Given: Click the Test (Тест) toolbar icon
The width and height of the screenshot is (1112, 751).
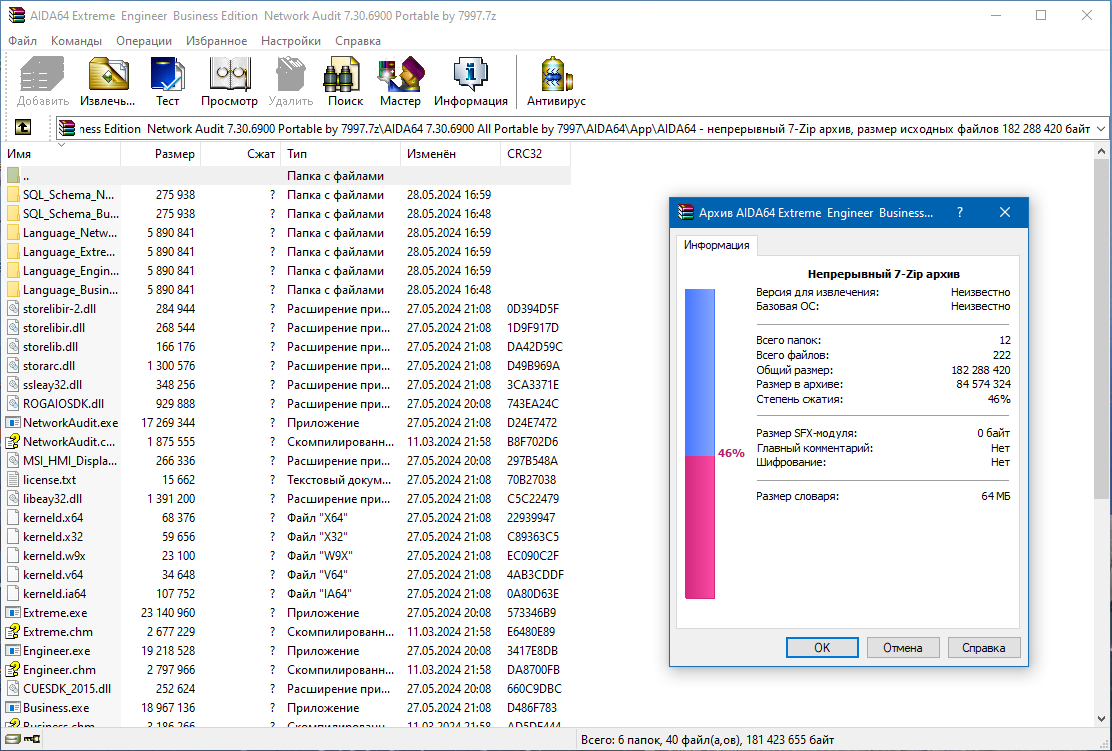Looking at the screenshot, I should click(167, 81).
